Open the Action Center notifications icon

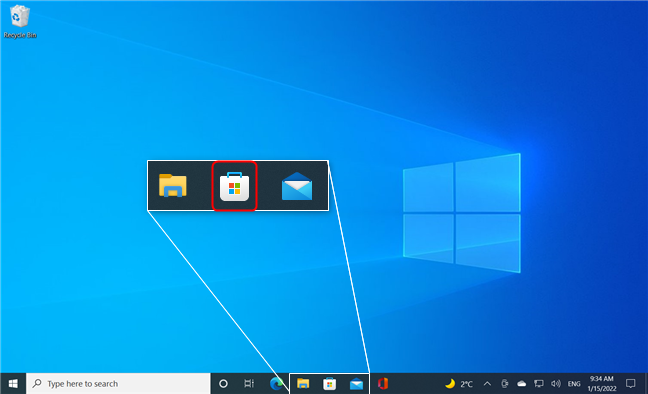coord(631,384)
